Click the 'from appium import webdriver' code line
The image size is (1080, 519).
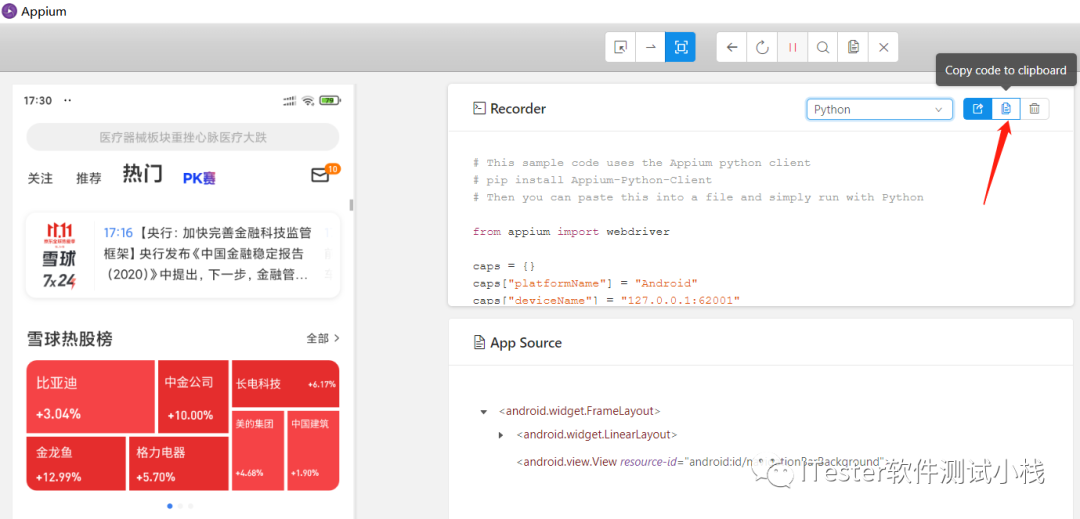point(571,232)
